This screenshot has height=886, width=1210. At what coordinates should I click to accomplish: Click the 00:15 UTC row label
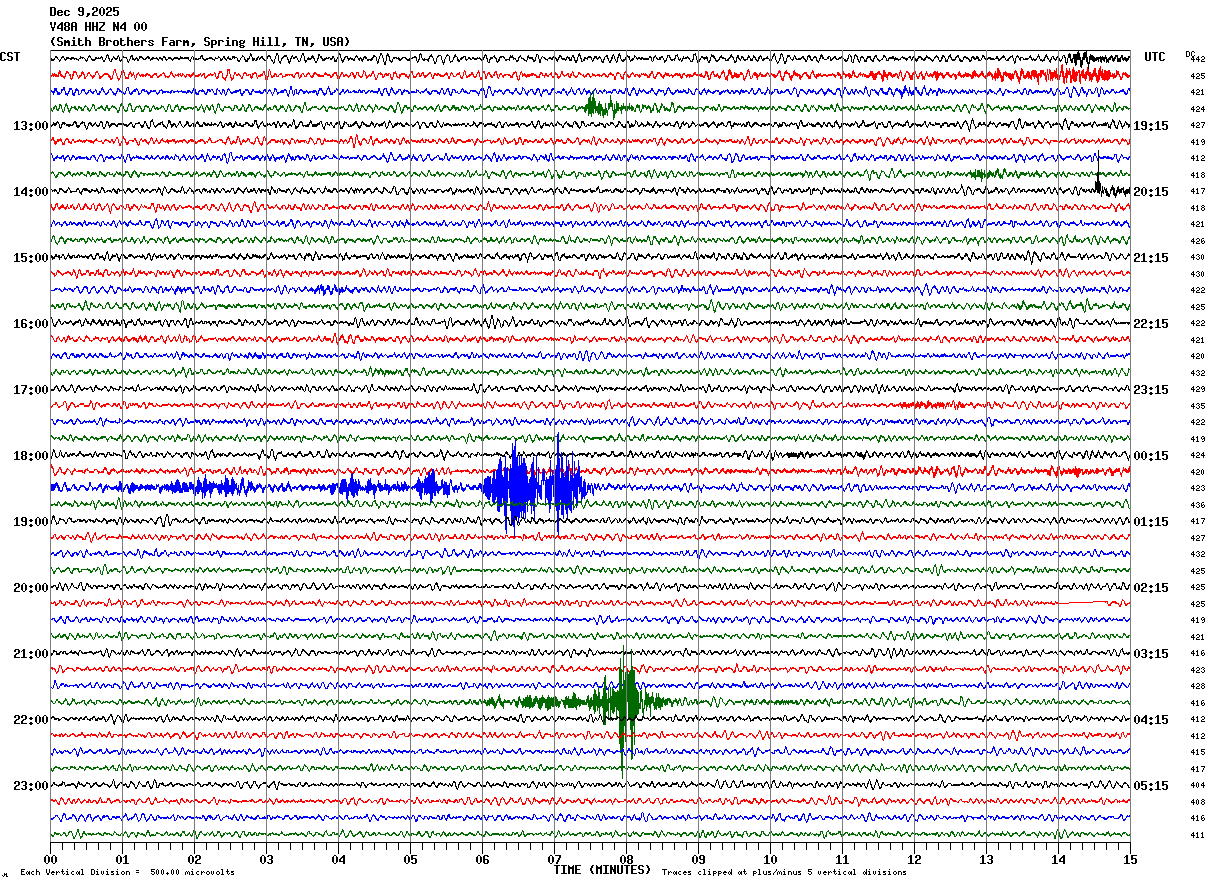tap(1151, 456)
